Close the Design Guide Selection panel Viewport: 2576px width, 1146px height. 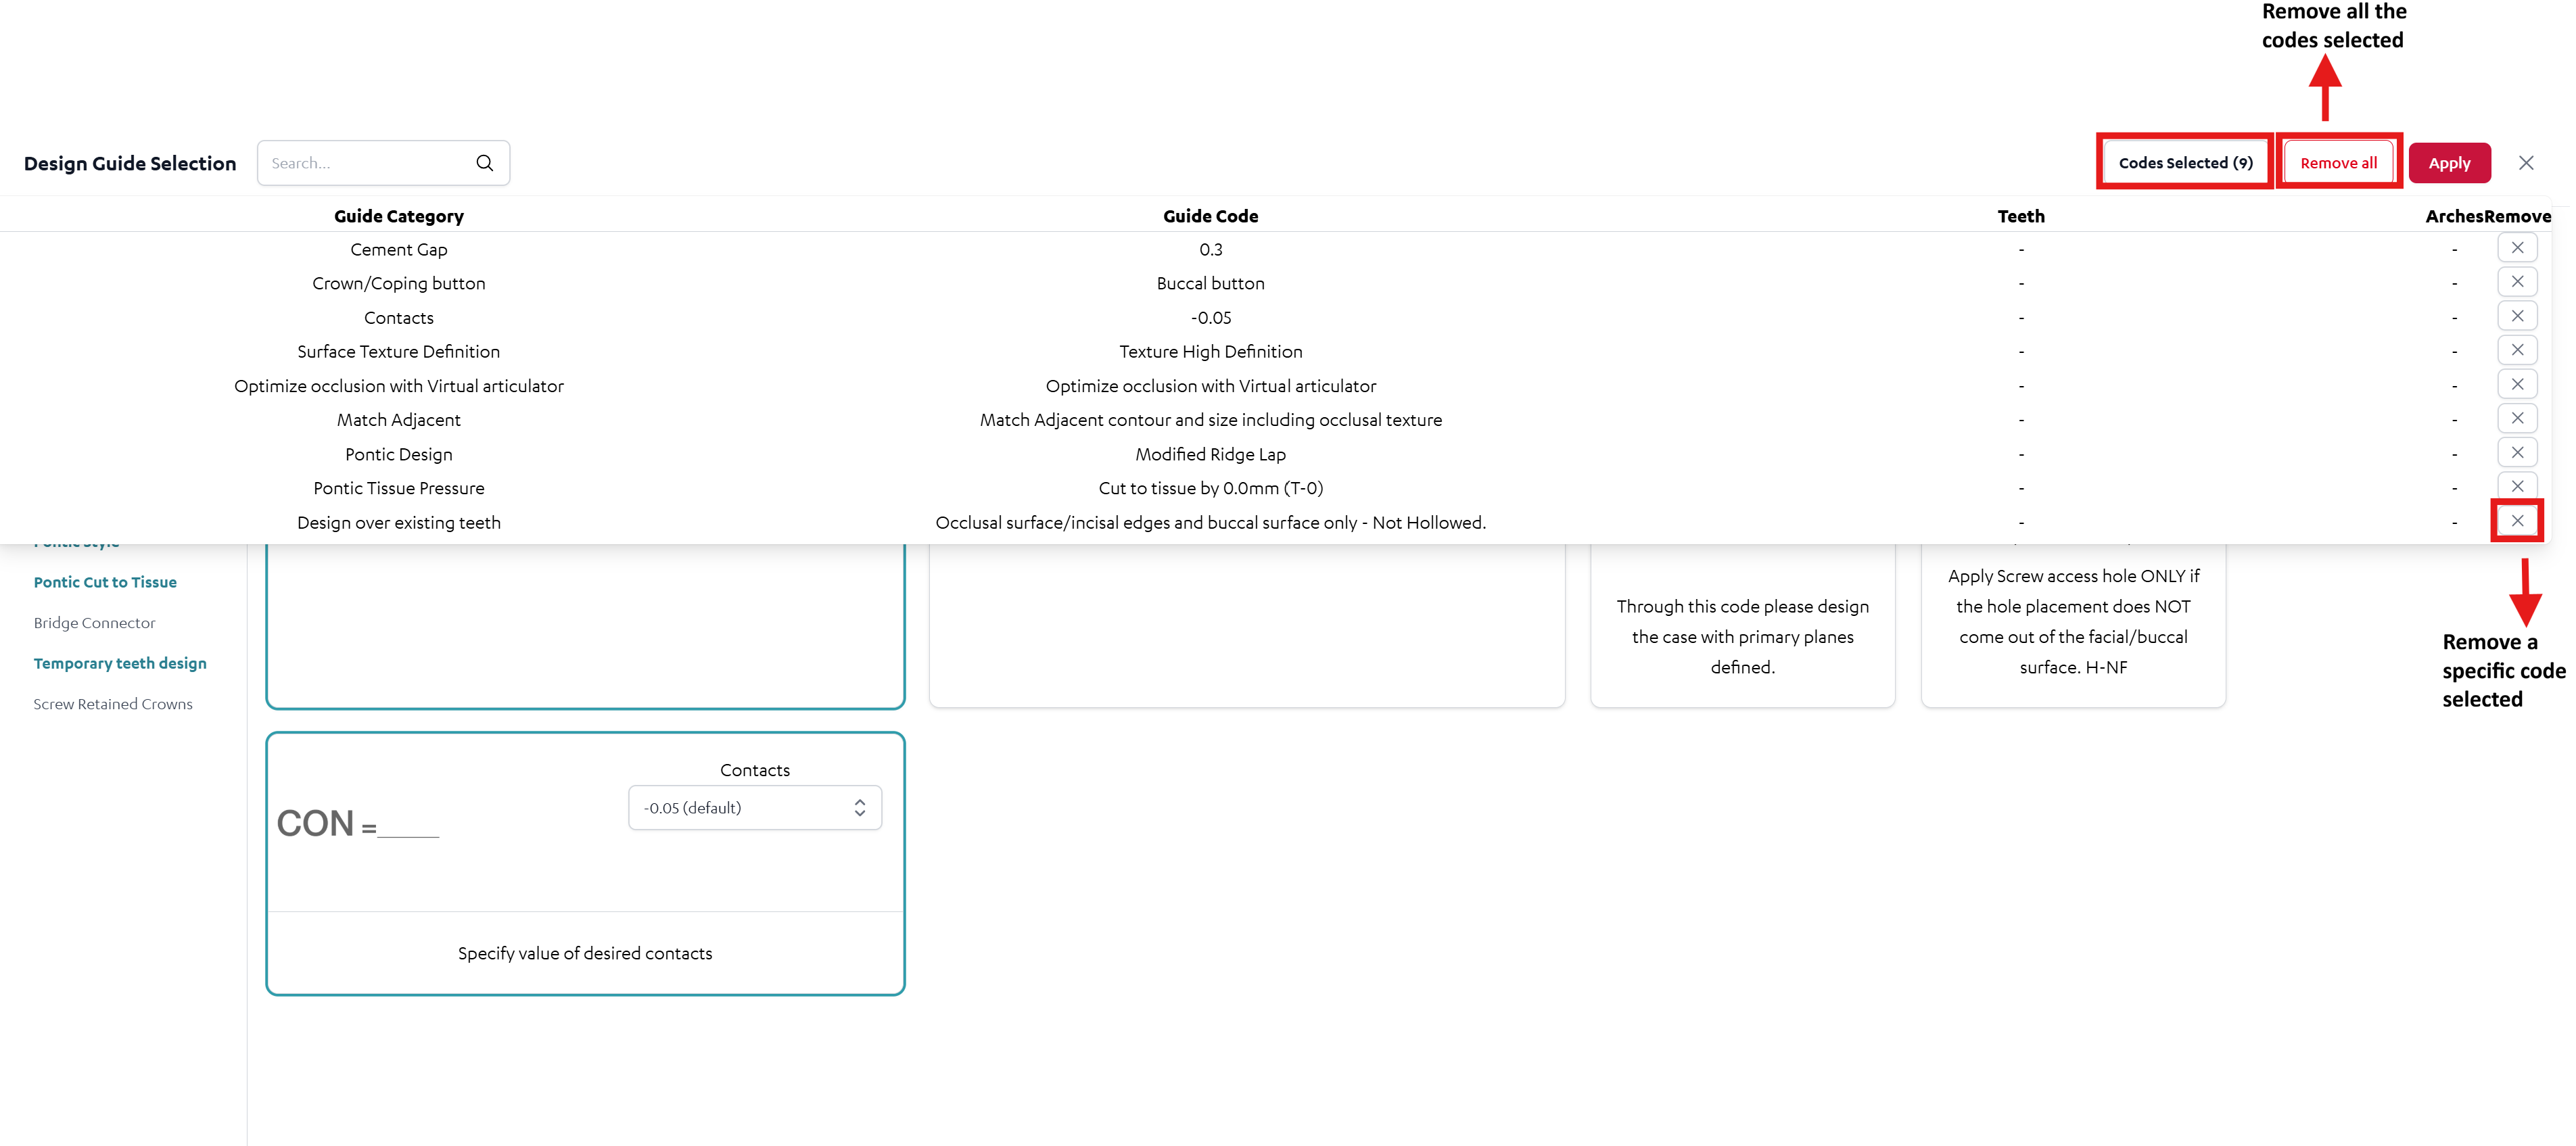click(2526, 163)
